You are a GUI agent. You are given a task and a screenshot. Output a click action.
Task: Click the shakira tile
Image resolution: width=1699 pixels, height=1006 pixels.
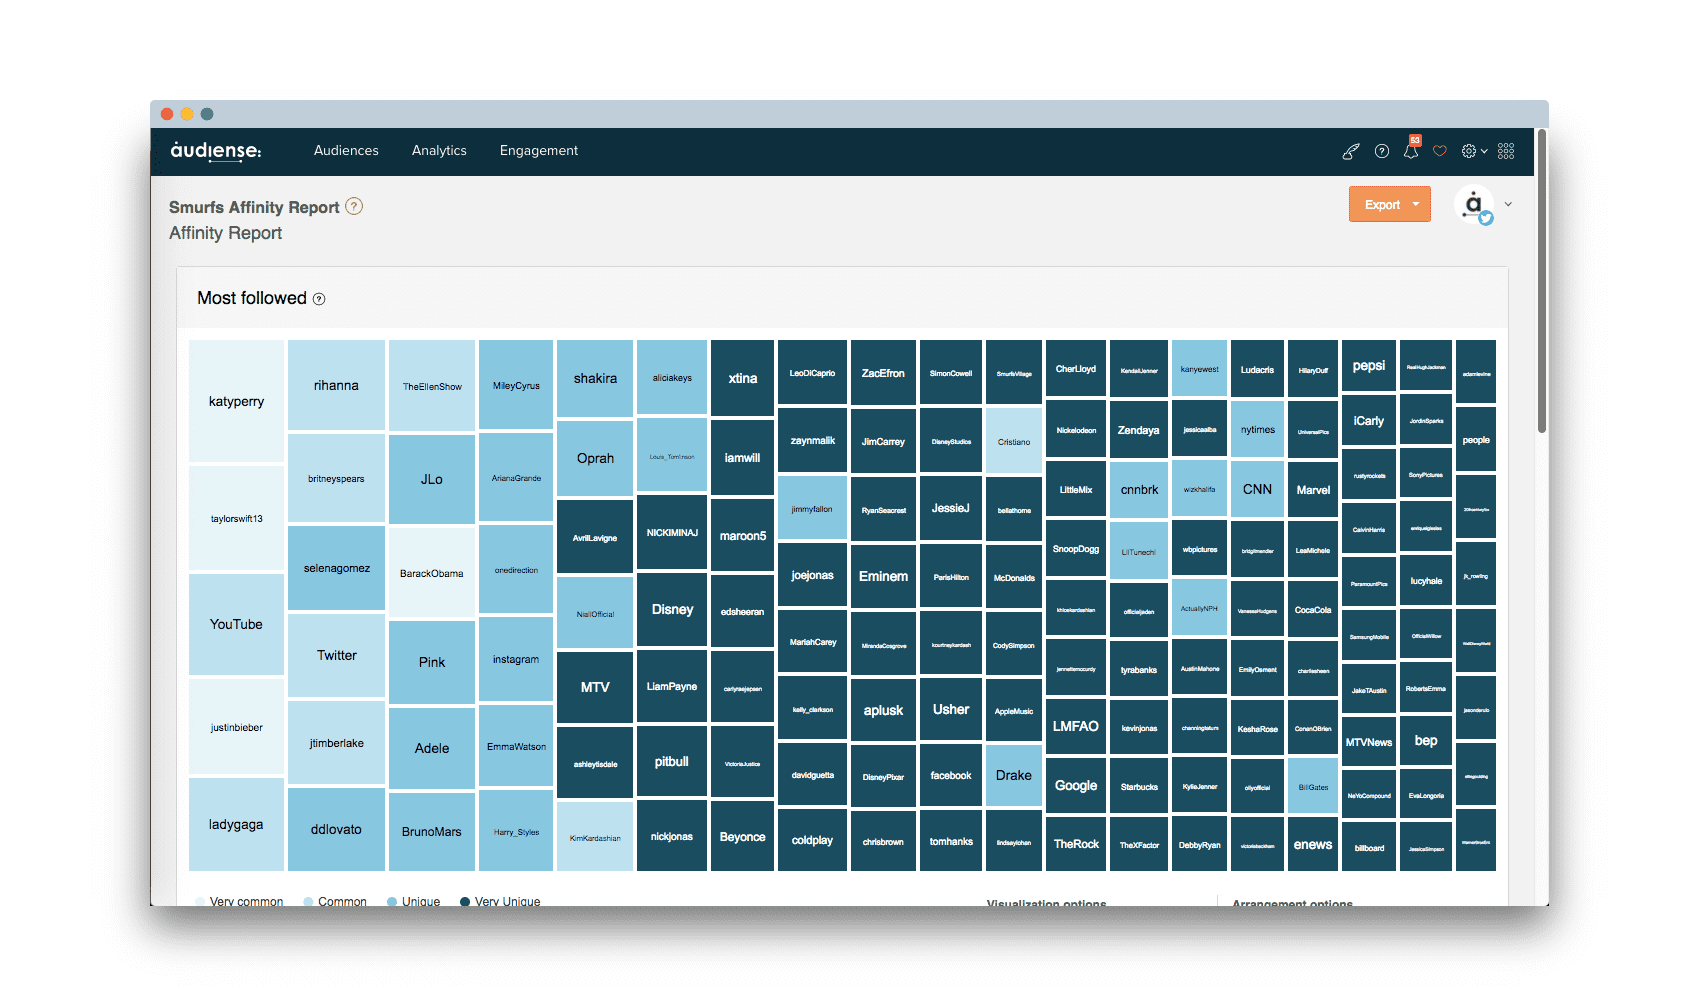[595, 378]
